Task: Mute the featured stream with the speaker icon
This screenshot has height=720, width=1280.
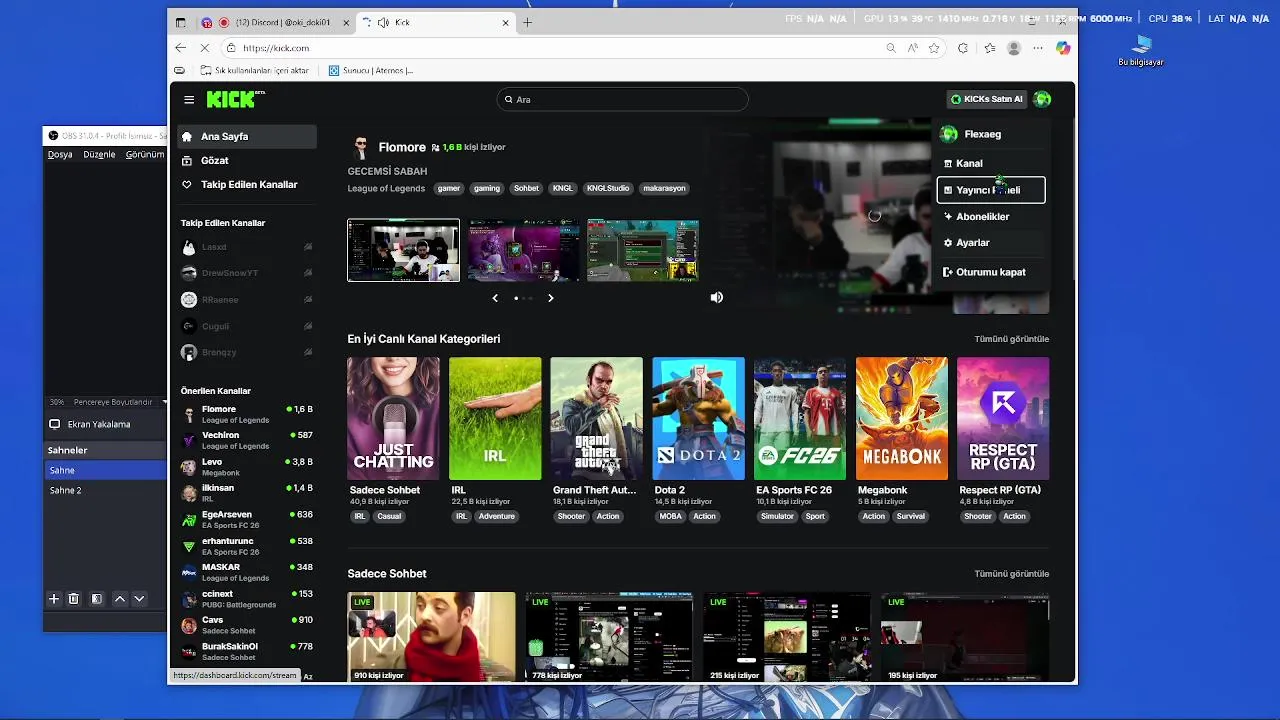Action: click(x=716, y=297)
